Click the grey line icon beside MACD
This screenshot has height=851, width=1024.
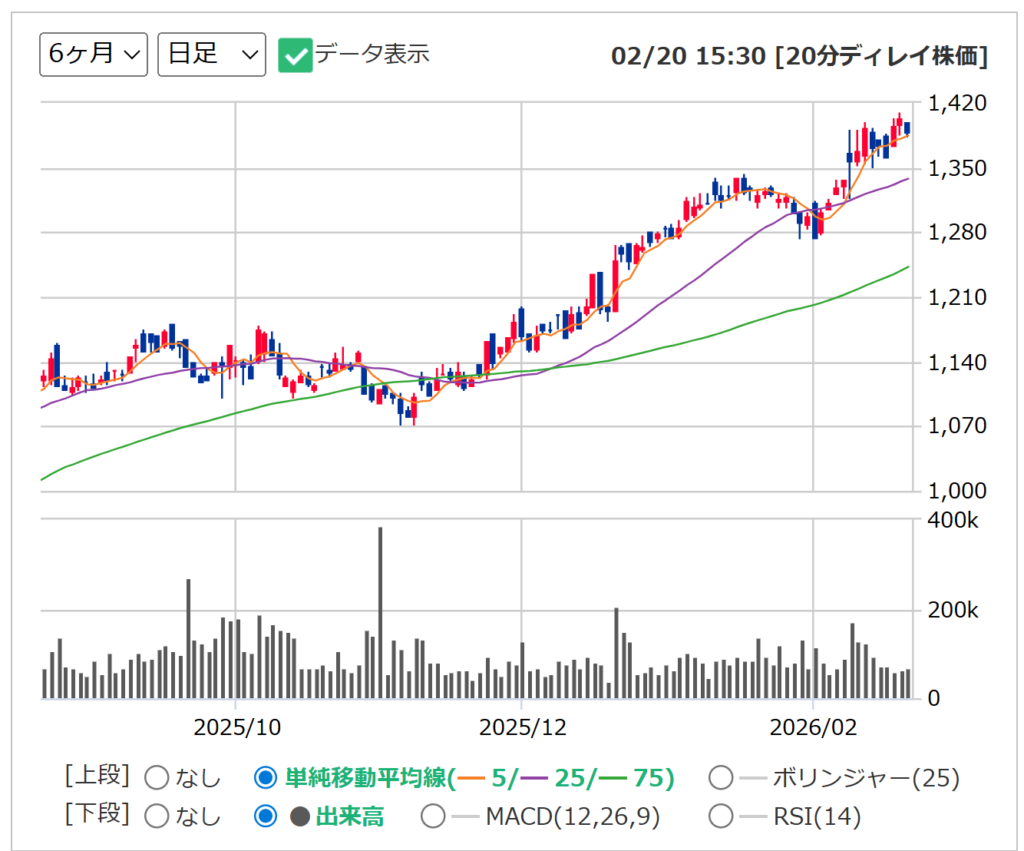coord(466,816)
